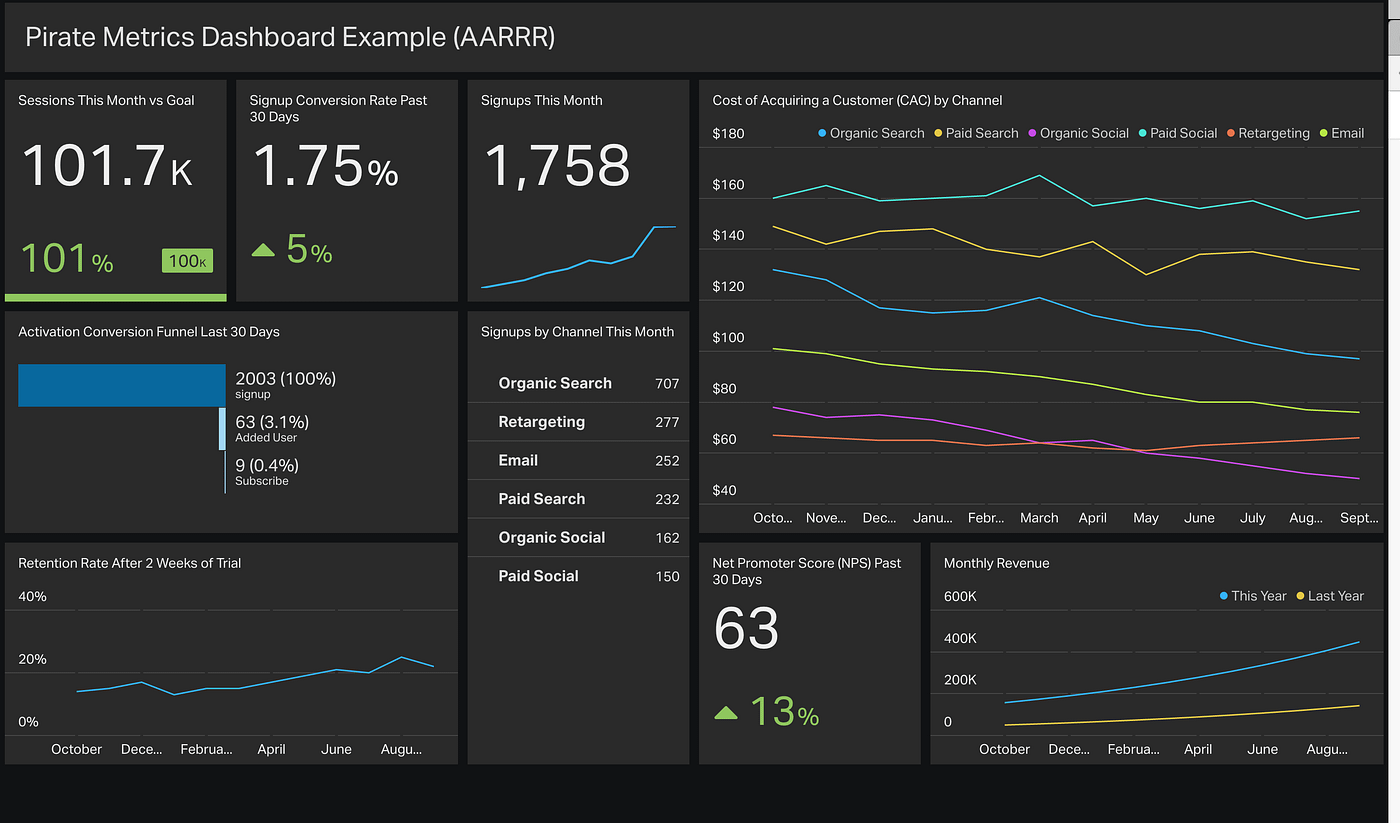
Task: Click the Added User funnel segment
Action: 223,429
